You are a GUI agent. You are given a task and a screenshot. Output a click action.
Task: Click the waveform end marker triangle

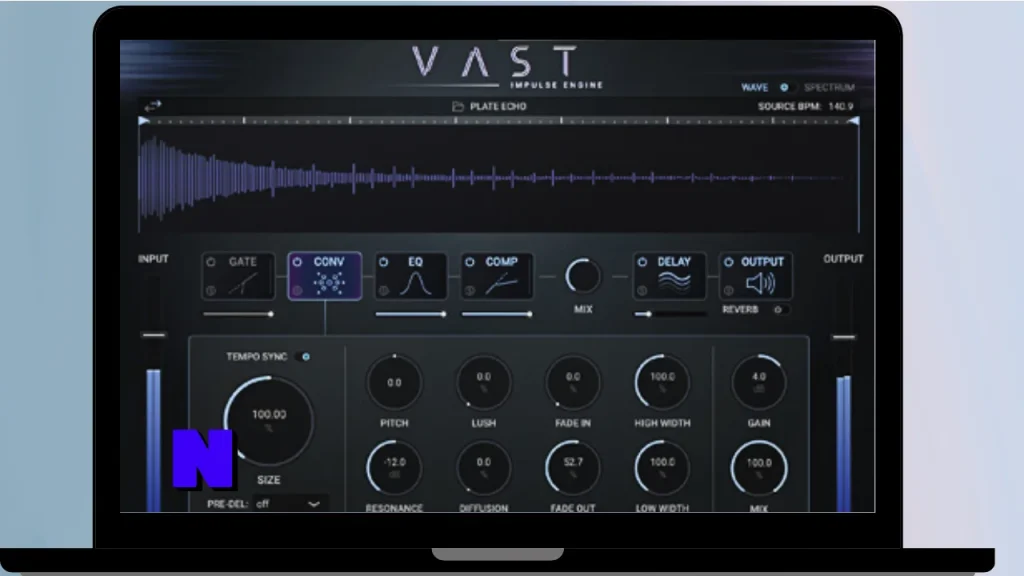click(854, 121)
